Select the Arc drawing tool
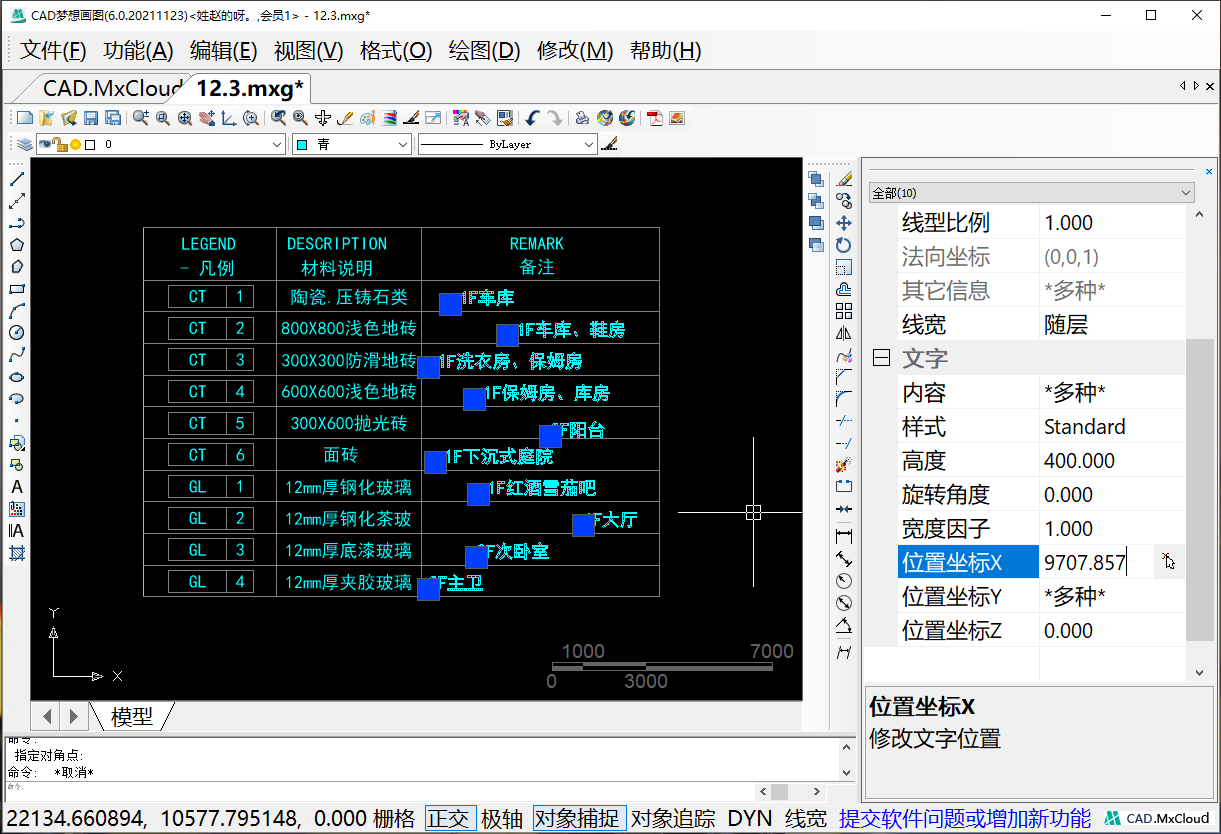 pos(16,311)
